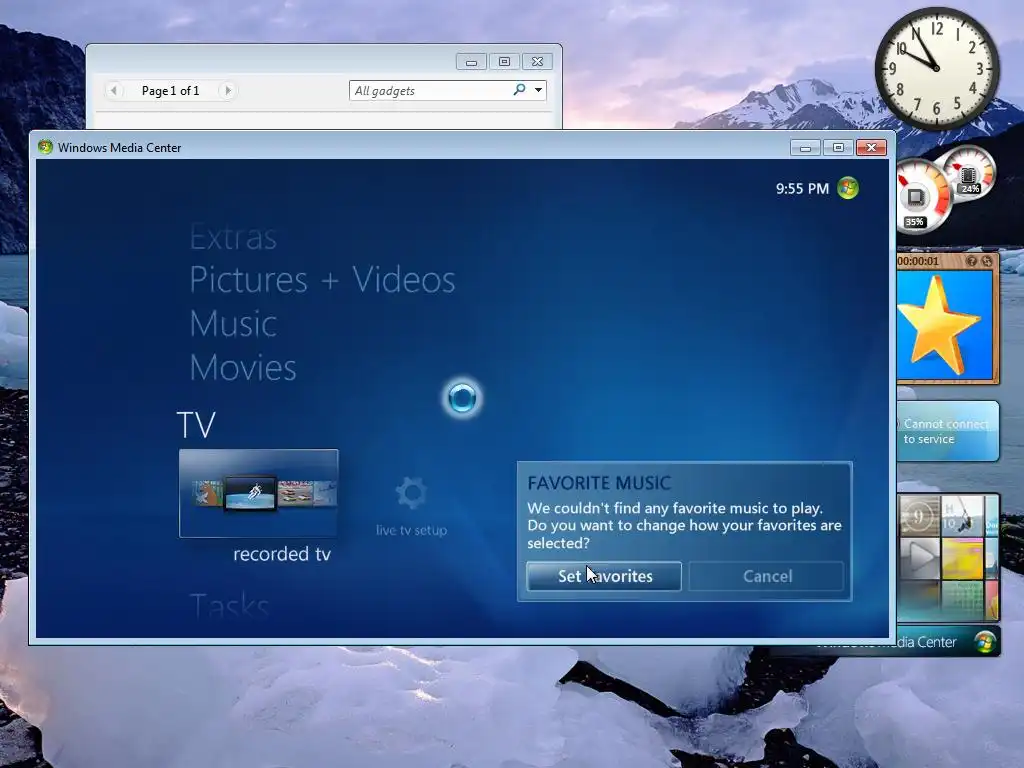Minimize the Windows Media Center window
This screenshot has height=768, width=1024.
(805, 148)
